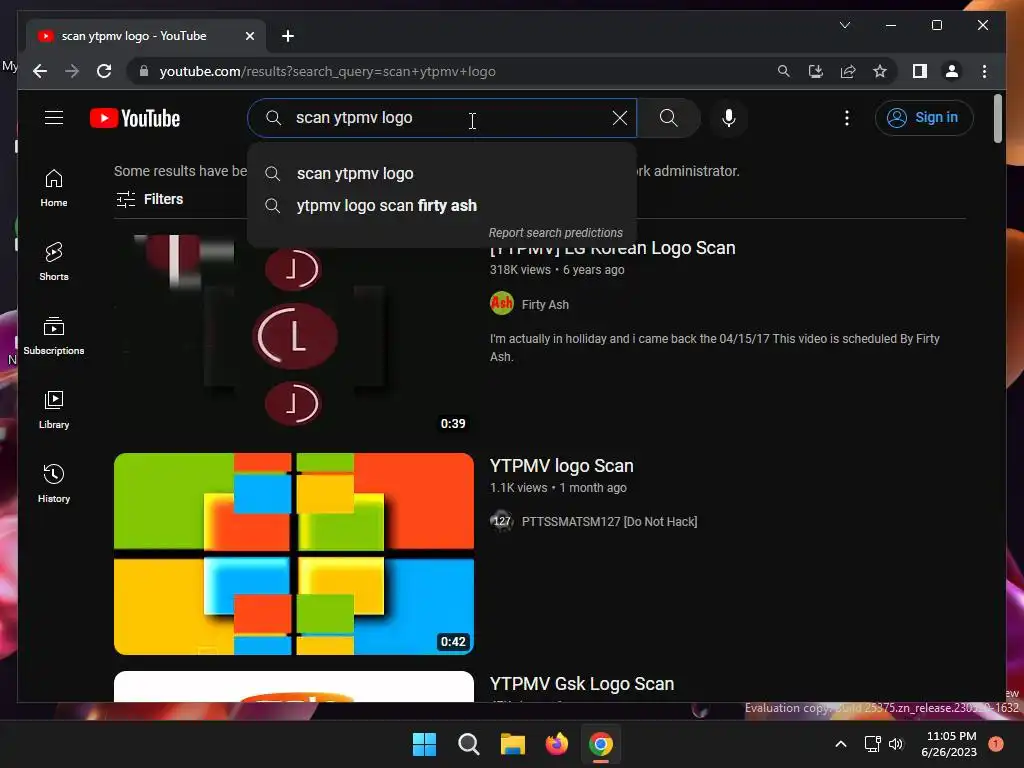View site info lock icon
The height and width of the screenshot is (768, 1024).
tap(144, 71)
